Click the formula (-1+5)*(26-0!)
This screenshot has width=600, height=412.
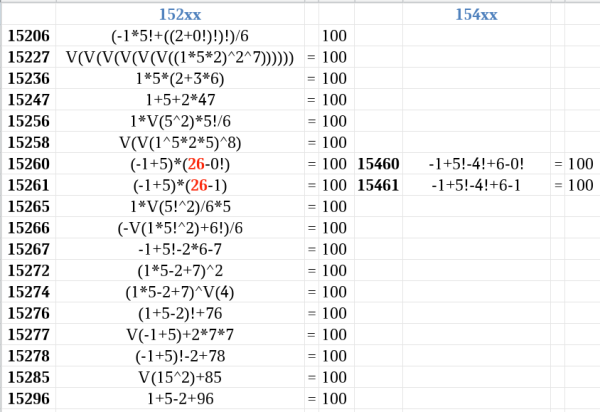click(180, 164)
